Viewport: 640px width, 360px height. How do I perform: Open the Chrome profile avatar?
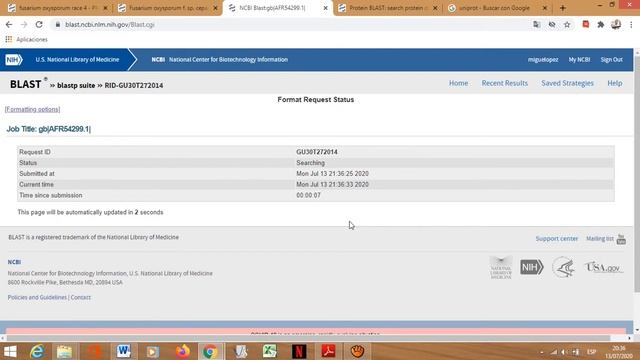tap(616, 24)
